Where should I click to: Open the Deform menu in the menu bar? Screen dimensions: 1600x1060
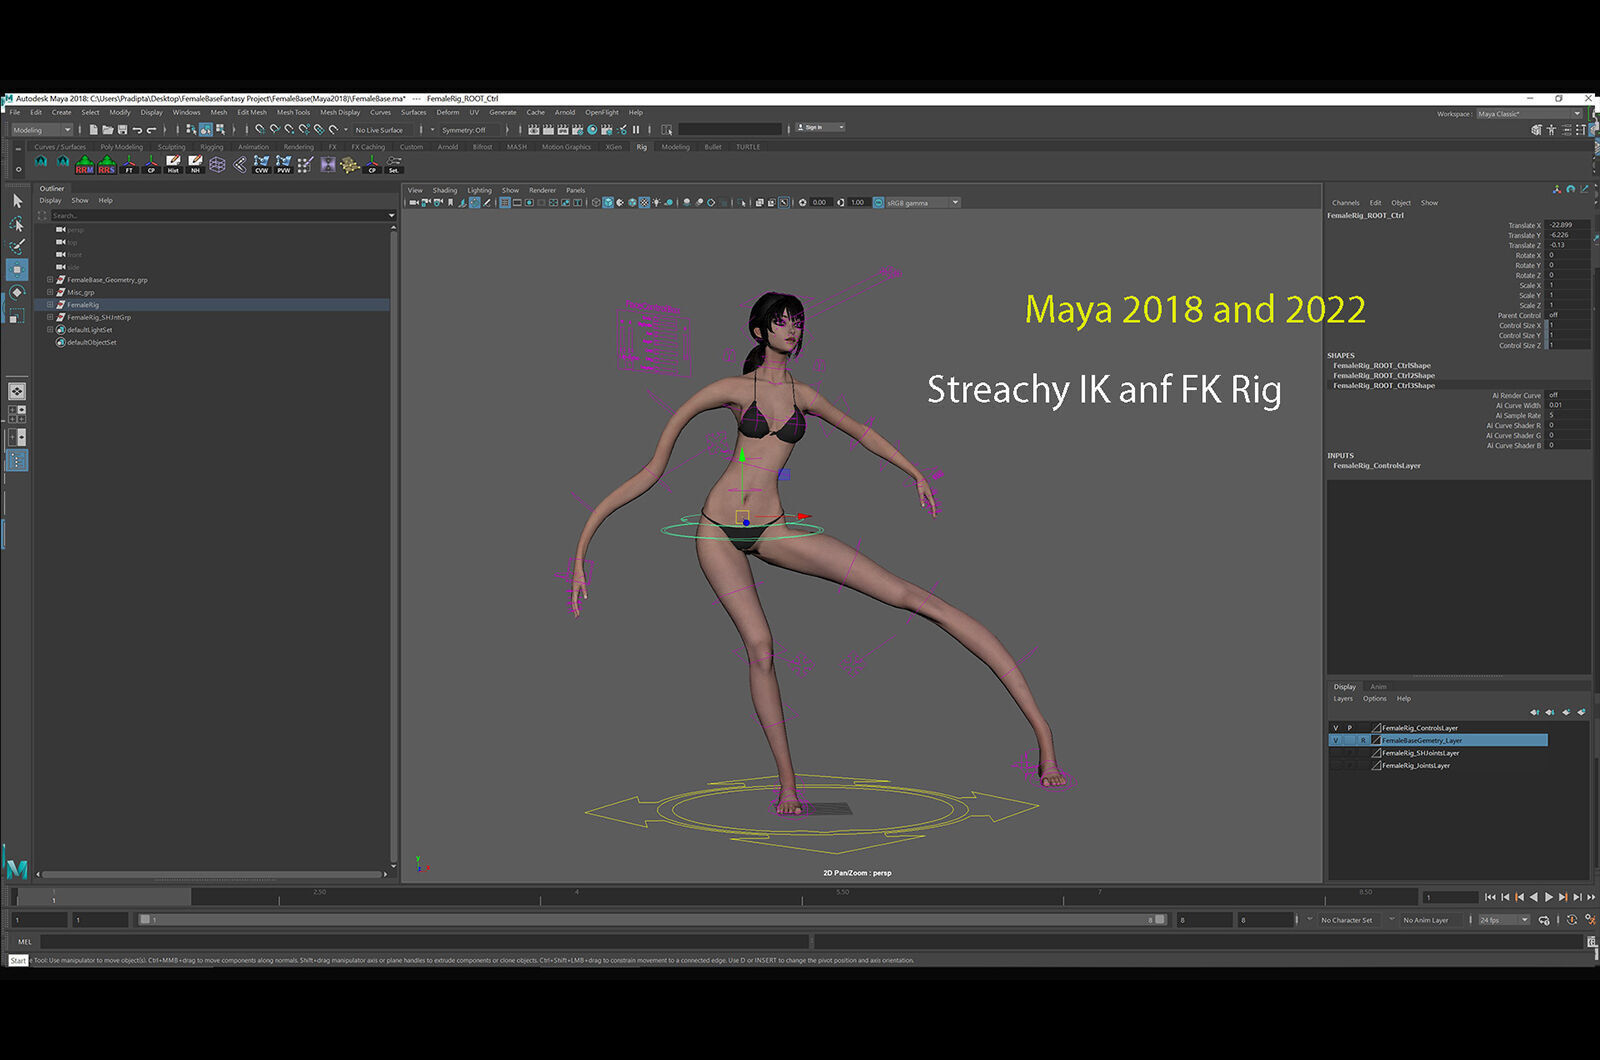tap(448, 112)
